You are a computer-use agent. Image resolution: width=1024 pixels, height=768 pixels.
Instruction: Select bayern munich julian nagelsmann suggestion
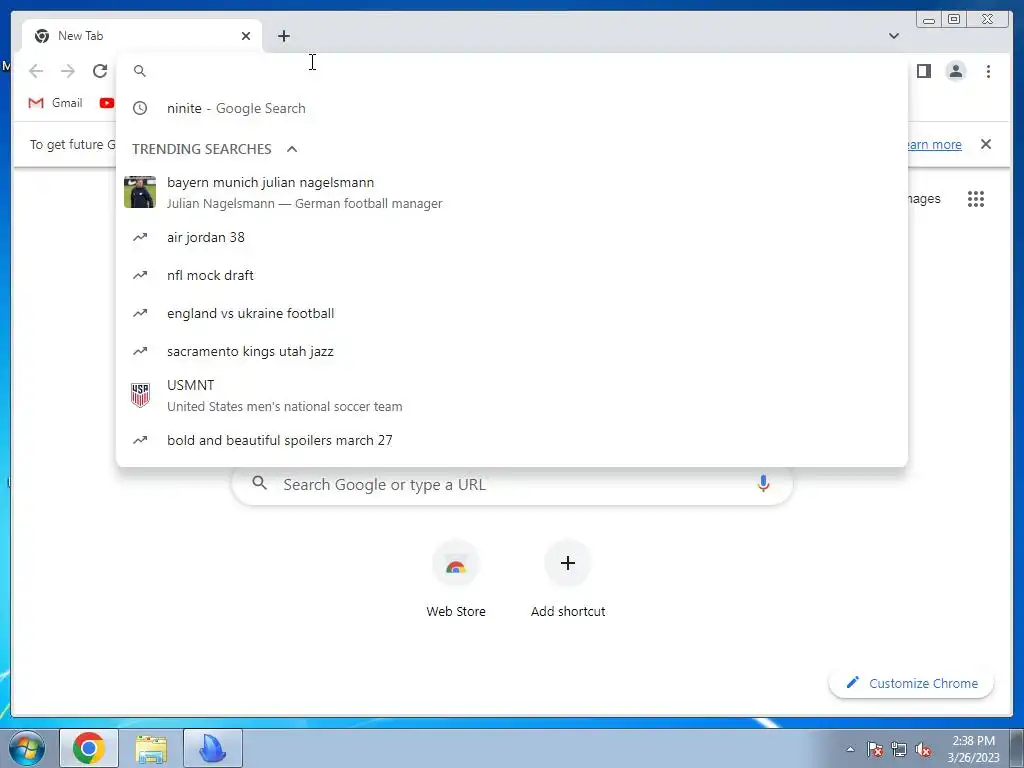click(511, 193)
